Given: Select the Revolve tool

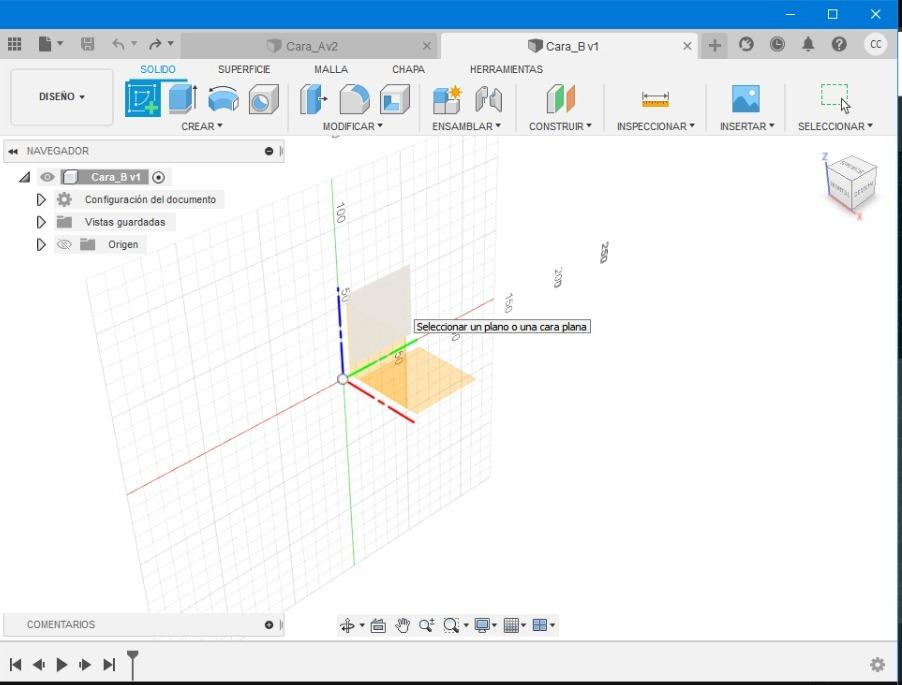Looking at the screenshot, I should (x=223, y=99).
